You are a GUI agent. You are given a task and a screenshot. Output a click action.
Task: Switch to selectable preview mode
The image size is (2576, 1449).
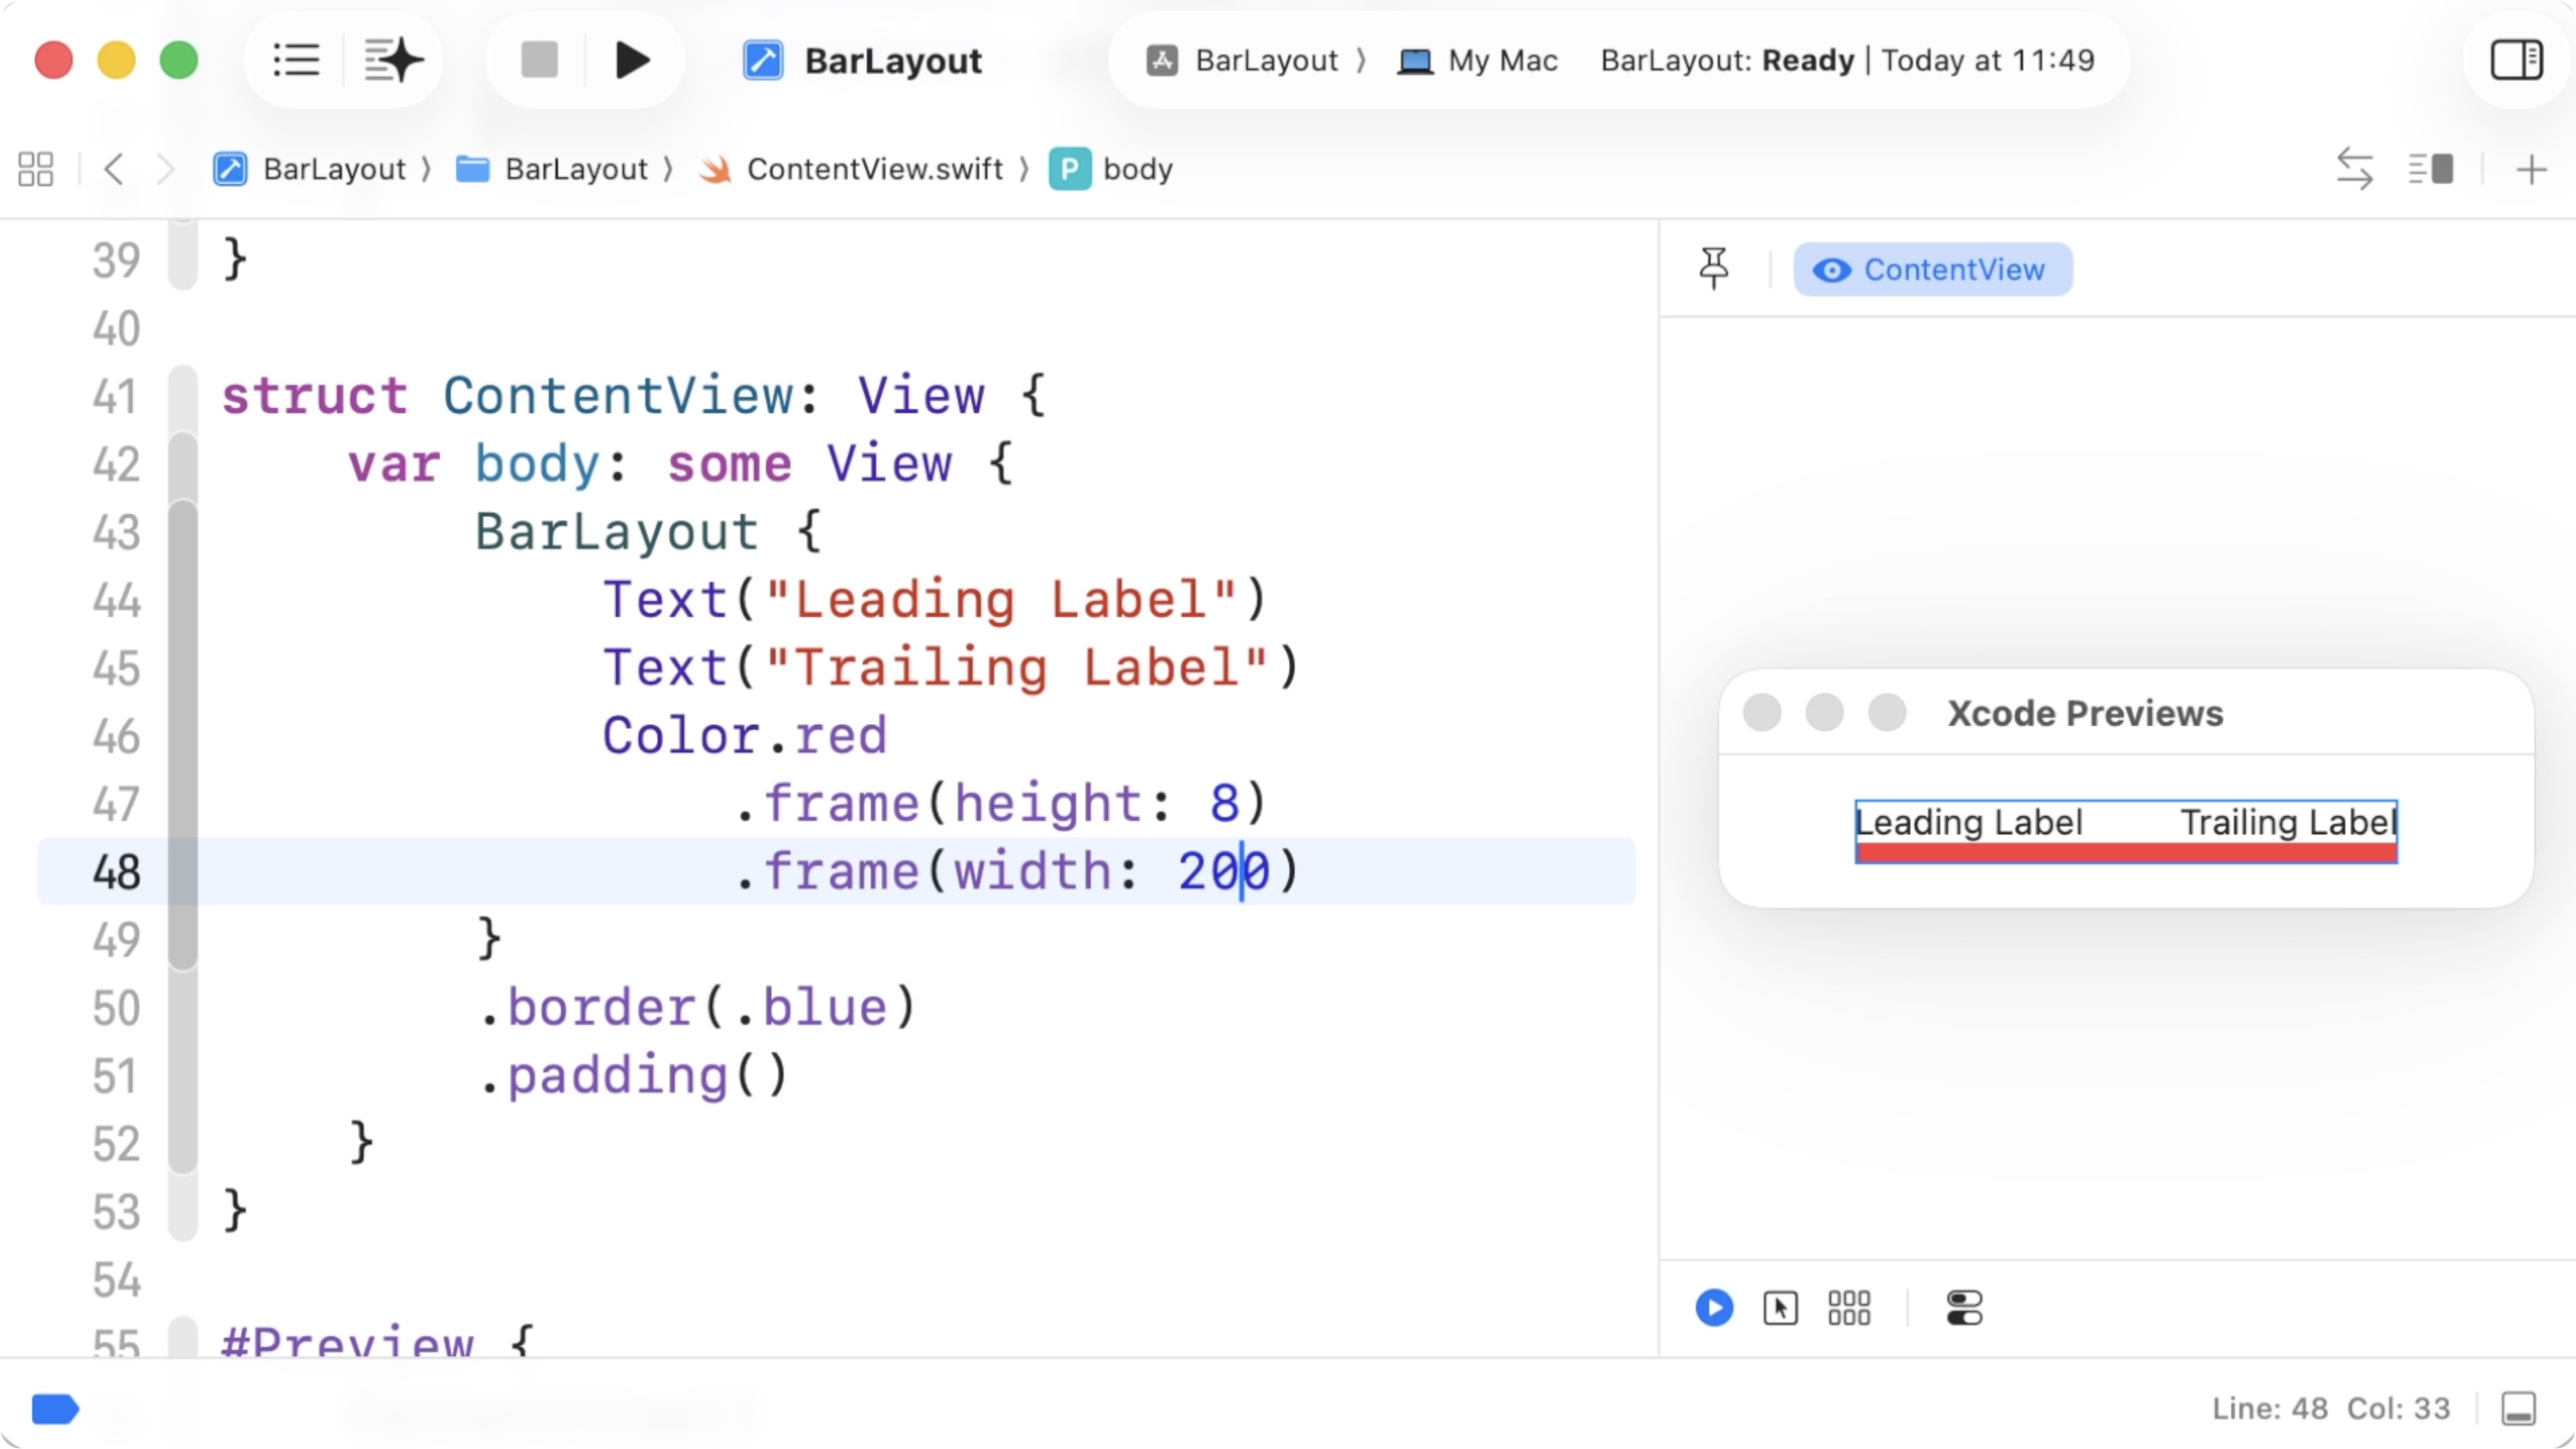pos(1781,1308)
